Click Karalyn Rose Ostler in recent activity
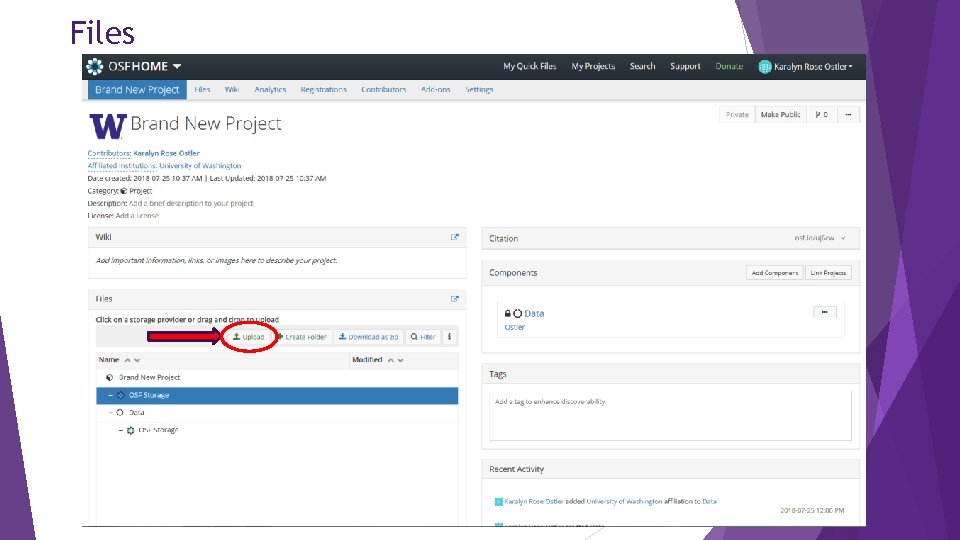The width and height of the screenshot is (960, 540). pyautogui.click(x=533, y=501)
